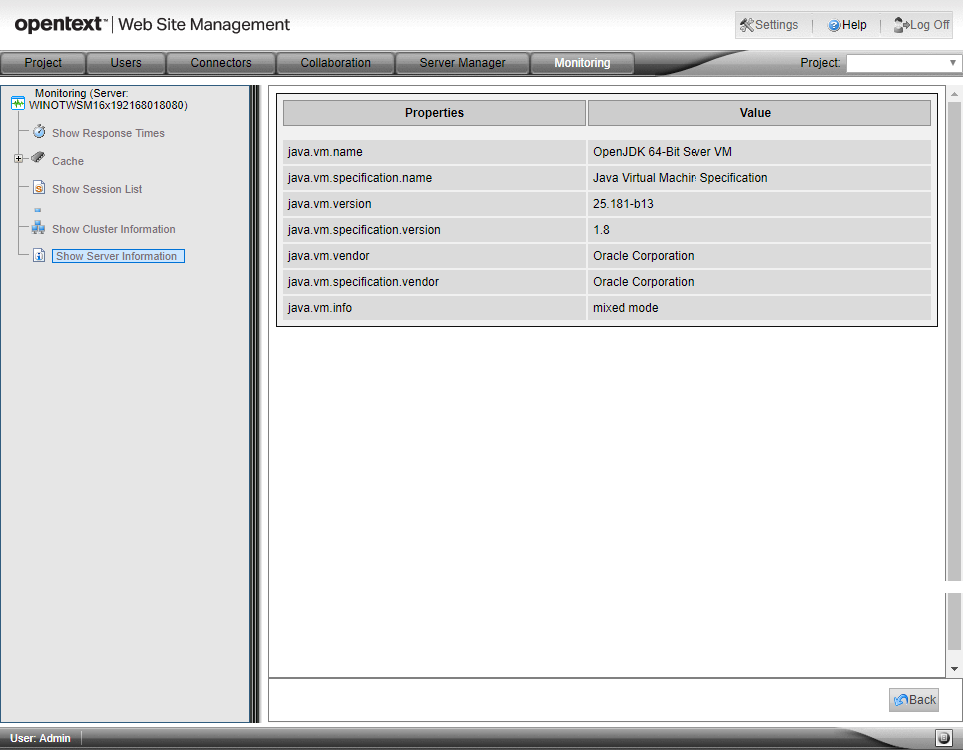The image size is (963, 755).
Task: Select the Monitoring tab
Action: [582, 63]
